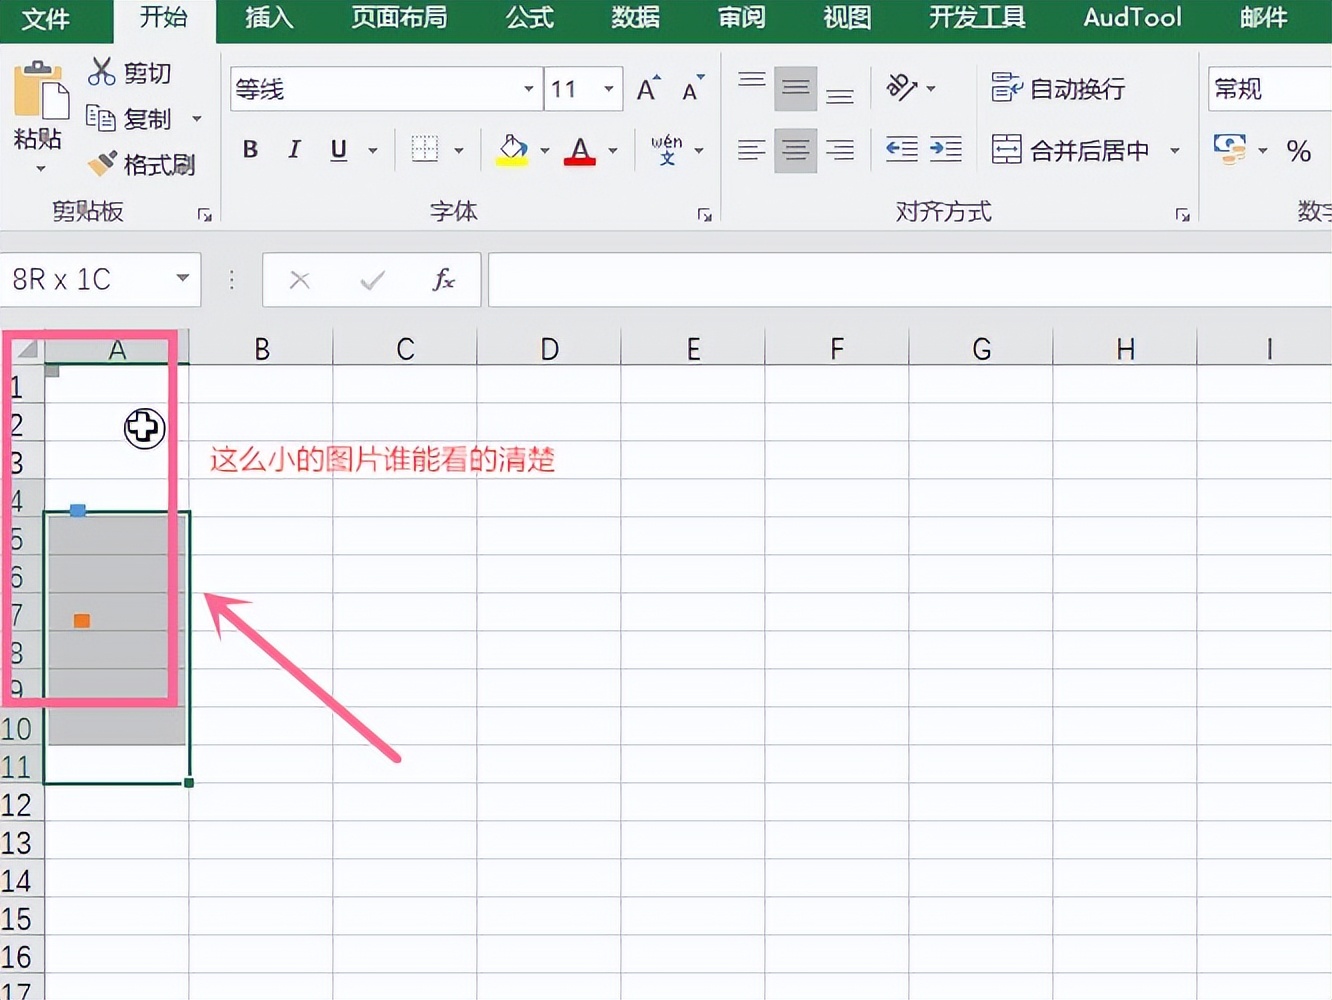Toggle italic formatting
The width and height of the screenshot is (1332, 1000).
(x=293, y=150)
